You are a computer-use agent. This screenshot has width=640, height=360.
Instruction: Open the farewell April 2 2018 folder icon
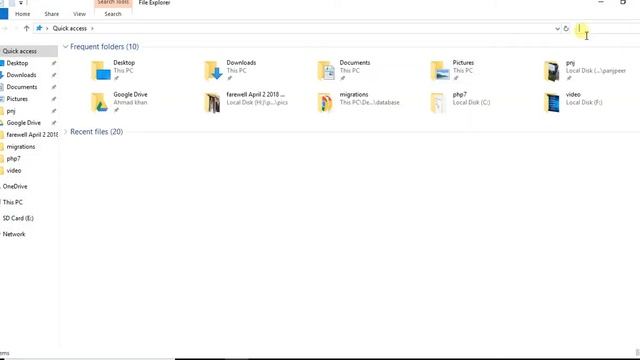[x=213, y=102]
